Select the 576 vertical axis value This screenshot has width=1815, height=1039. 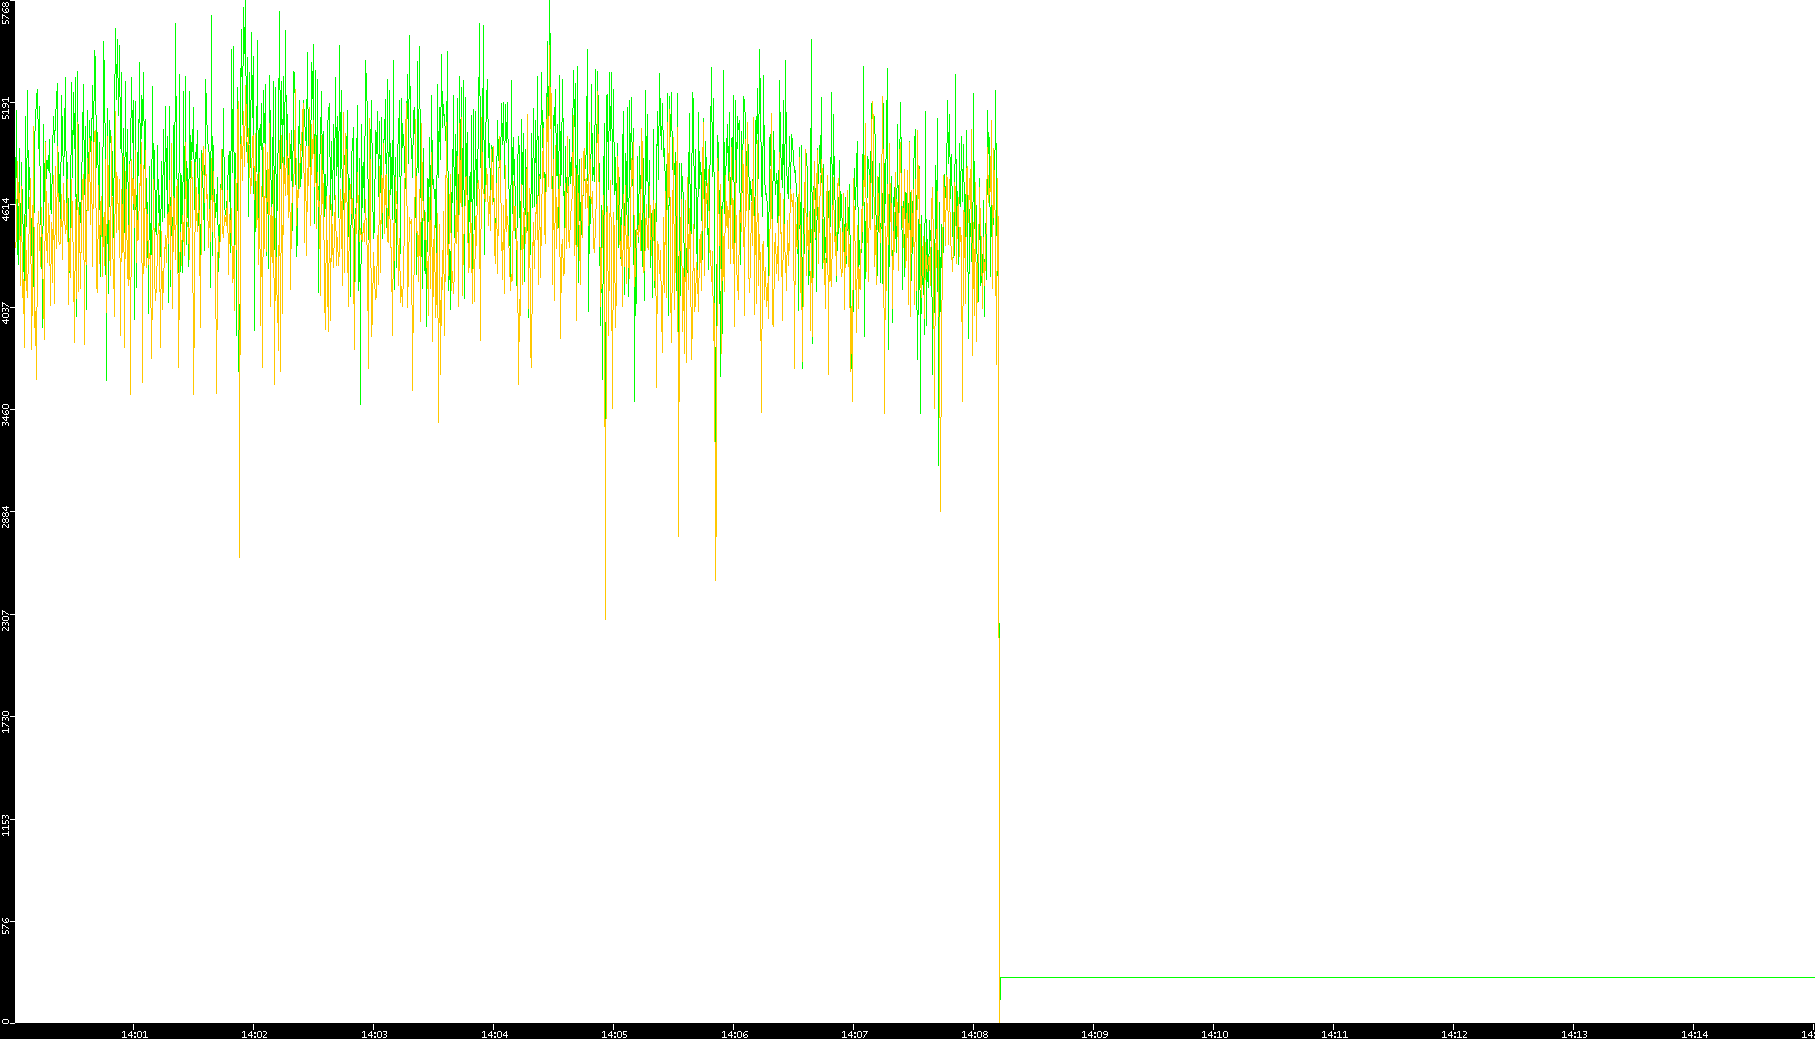pos(7,926)
